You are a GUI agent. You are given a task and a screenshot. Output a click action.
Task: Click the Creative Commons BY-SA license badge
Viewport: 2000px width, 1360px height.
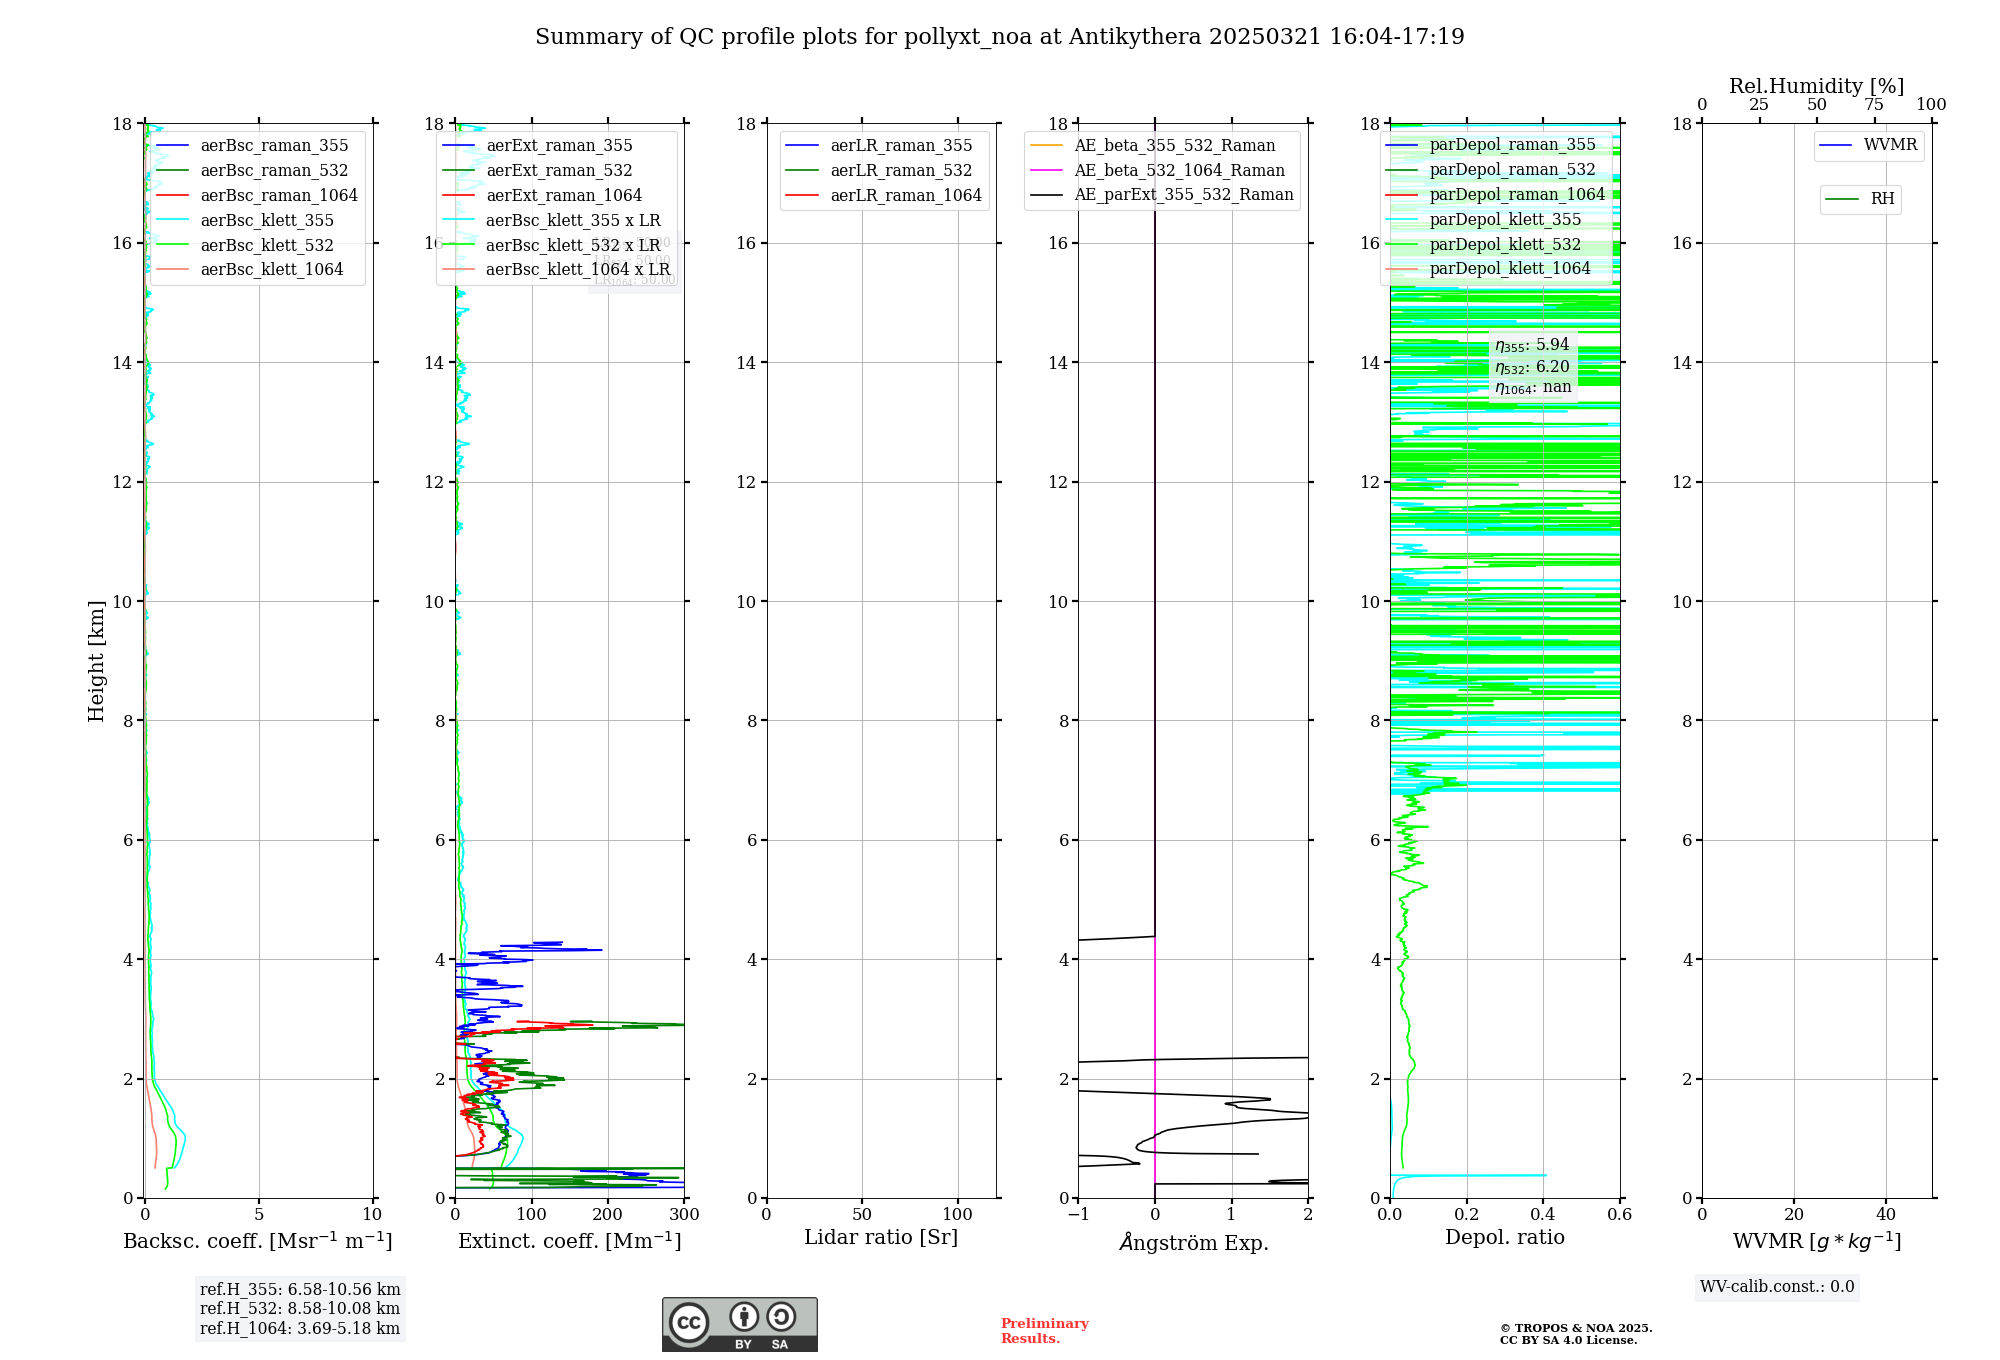coord(739,1325)
